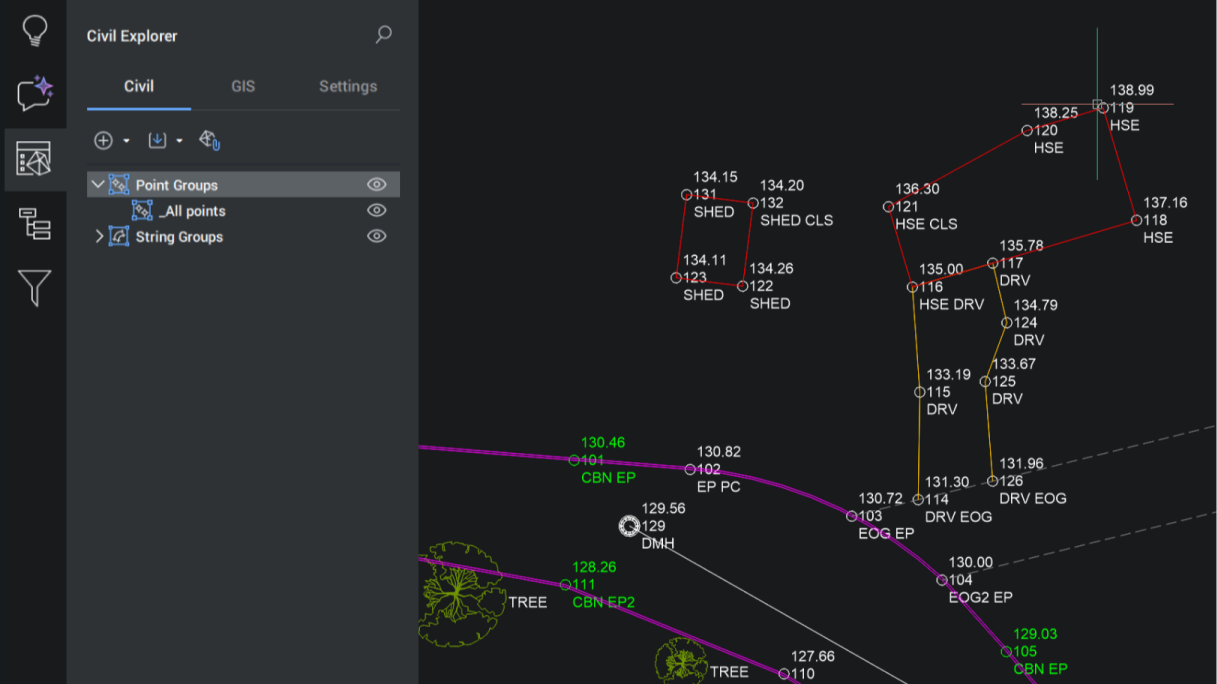Click the HSE CLS label at point 121
Viewport: 1217px width, 684px height.
pyautogui.click(x=926, y=224)
